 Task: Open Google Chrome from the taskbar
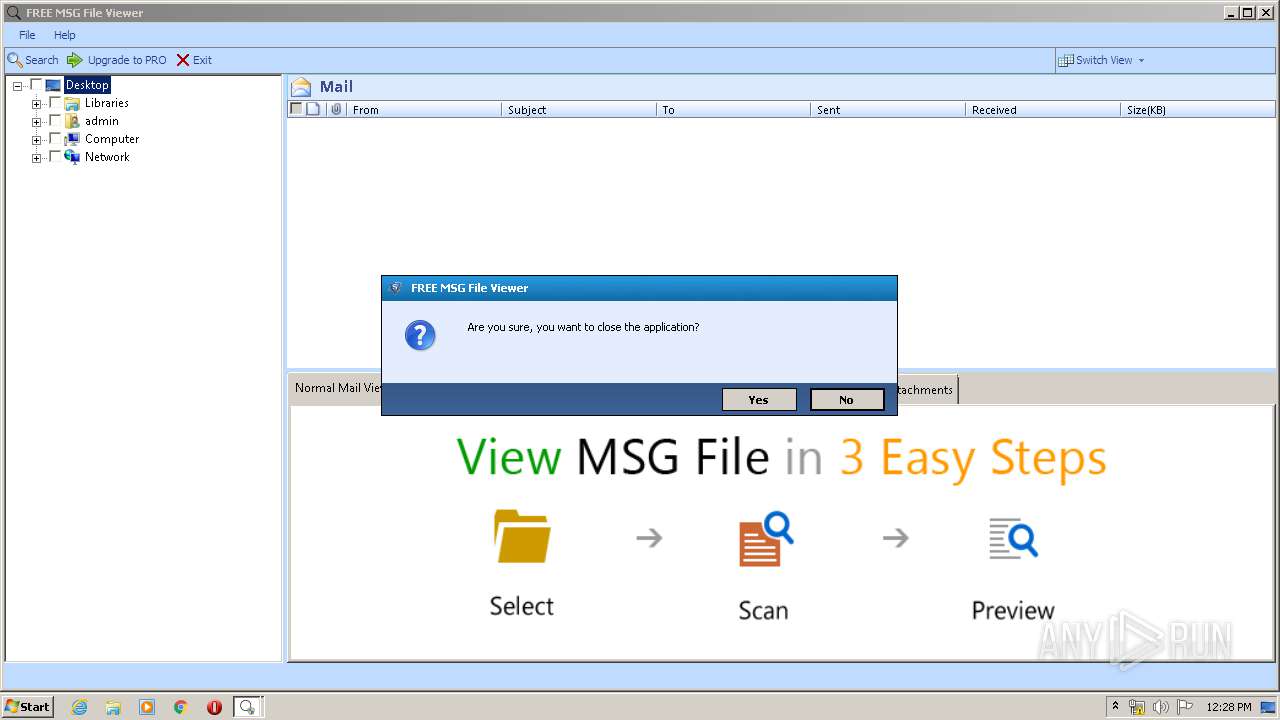181,707
